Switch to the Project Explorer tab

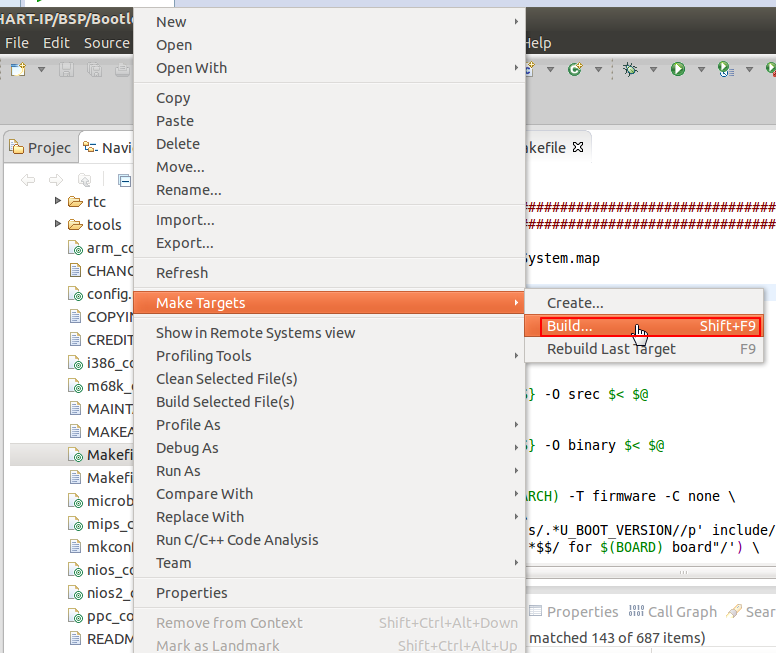[41, 148]
